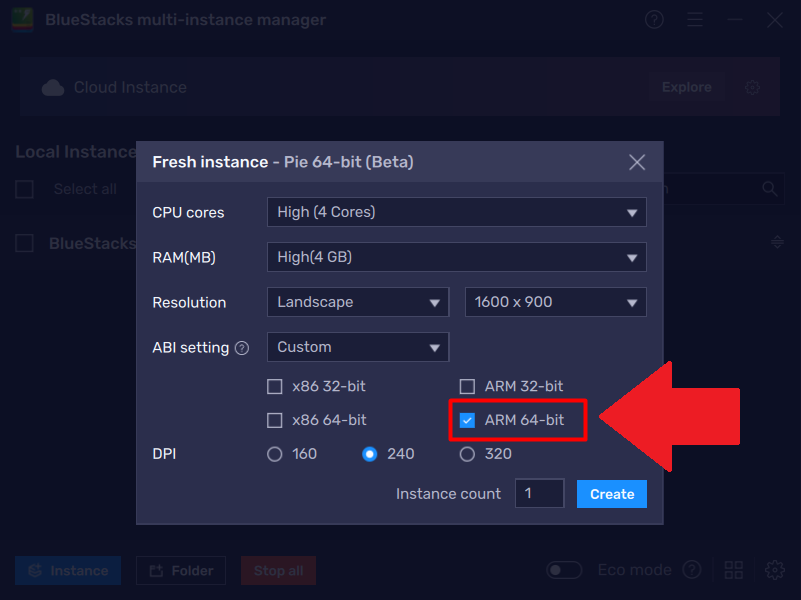Screen dimensions: 801x600
Task: Click the Create button
Action: click(x=612, y=494)
